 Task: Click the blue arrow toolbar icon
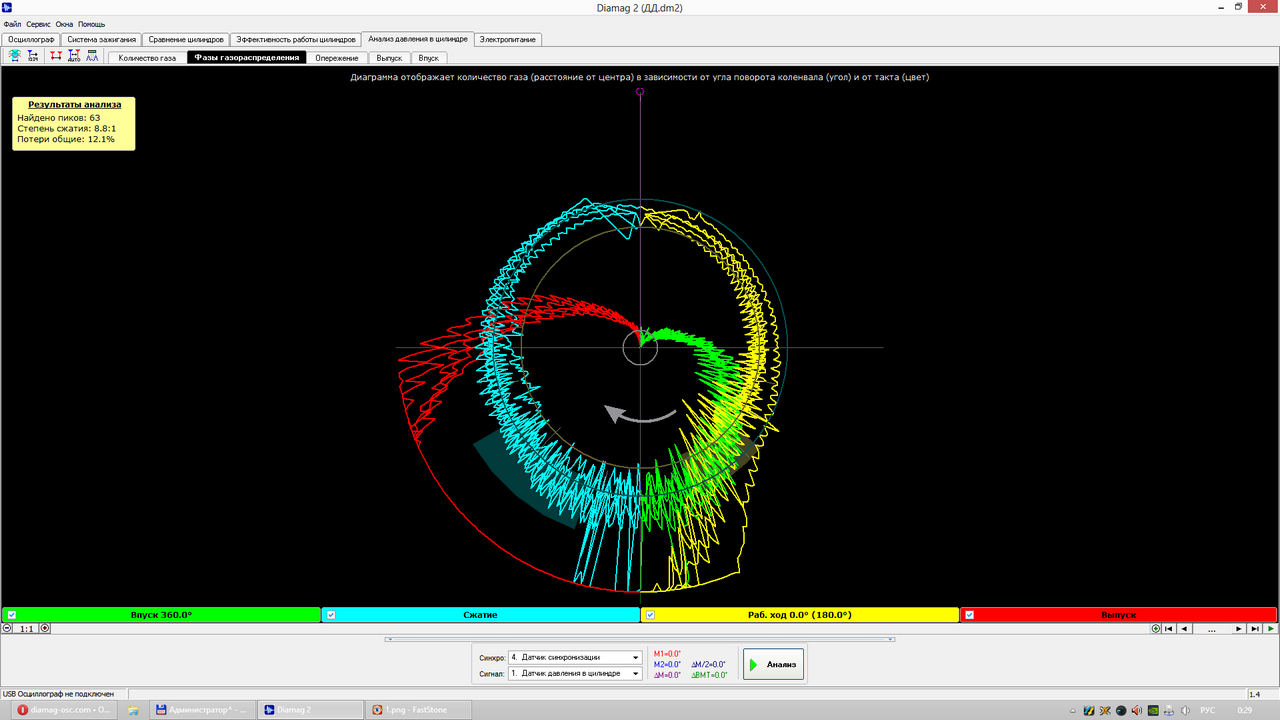[x=33, y=57]
